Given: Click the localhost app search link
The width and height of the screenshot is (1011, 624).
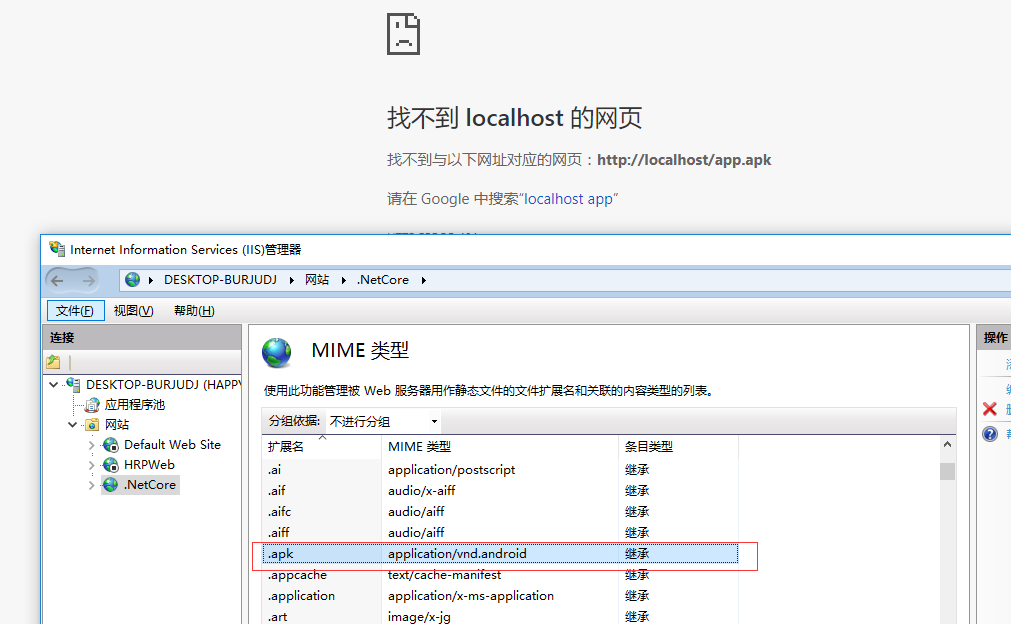Looking at the screenshot, I should pos(568,199).
